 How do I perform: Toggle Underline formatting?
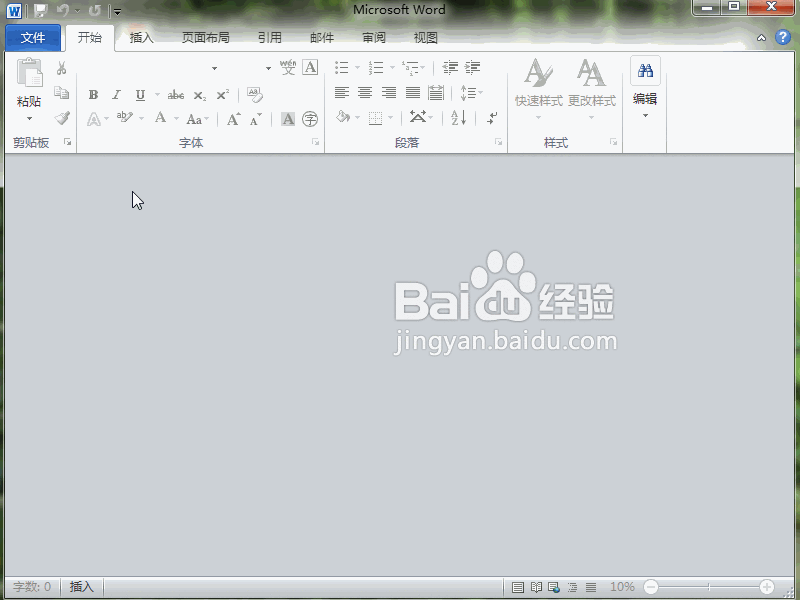coord(140,95)
